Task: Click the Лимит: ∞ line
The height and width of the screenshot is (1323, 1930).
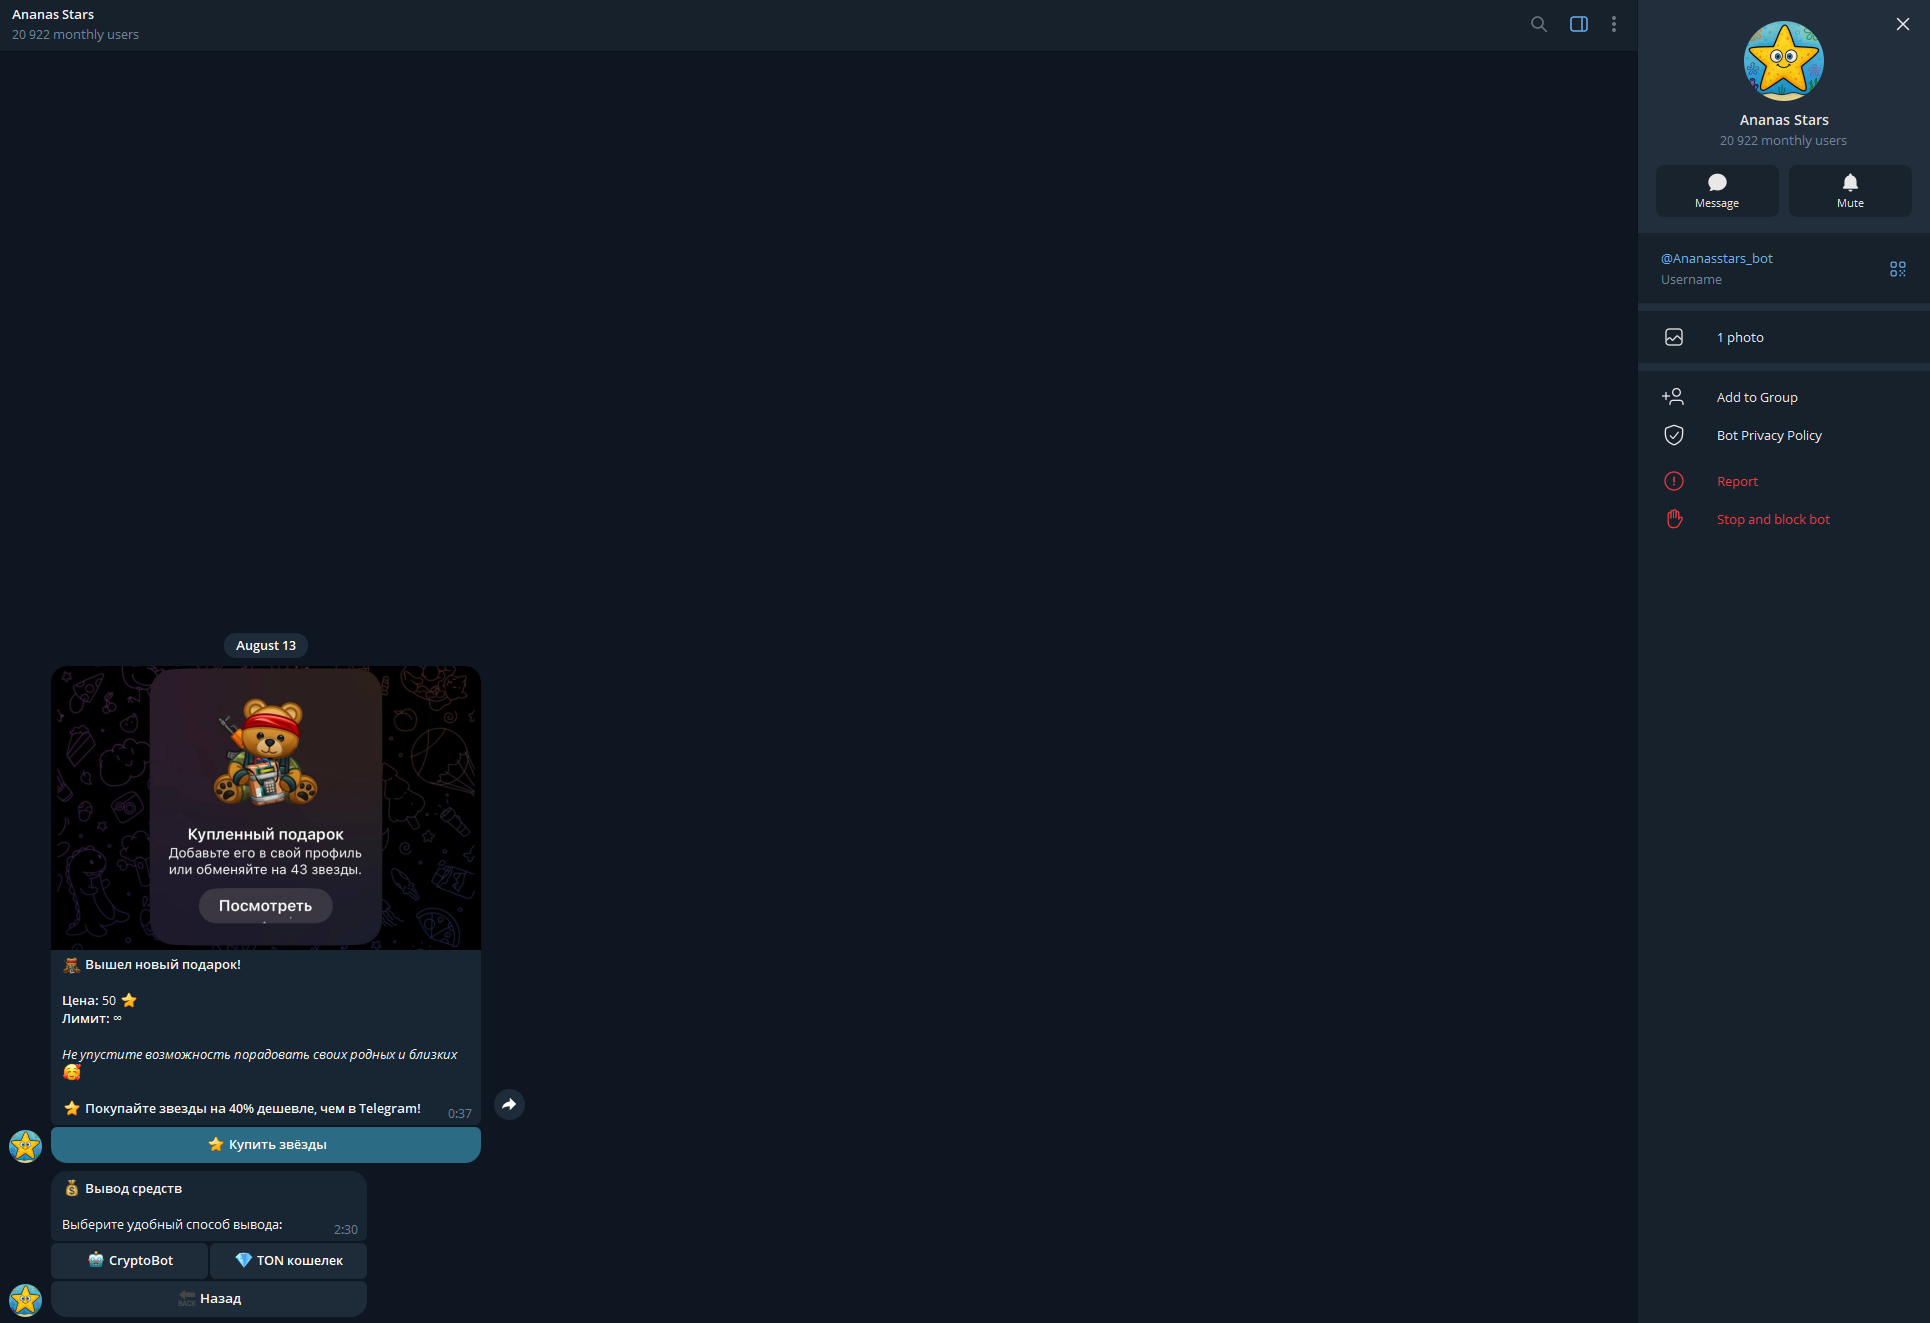Action: pos(92,1018)
